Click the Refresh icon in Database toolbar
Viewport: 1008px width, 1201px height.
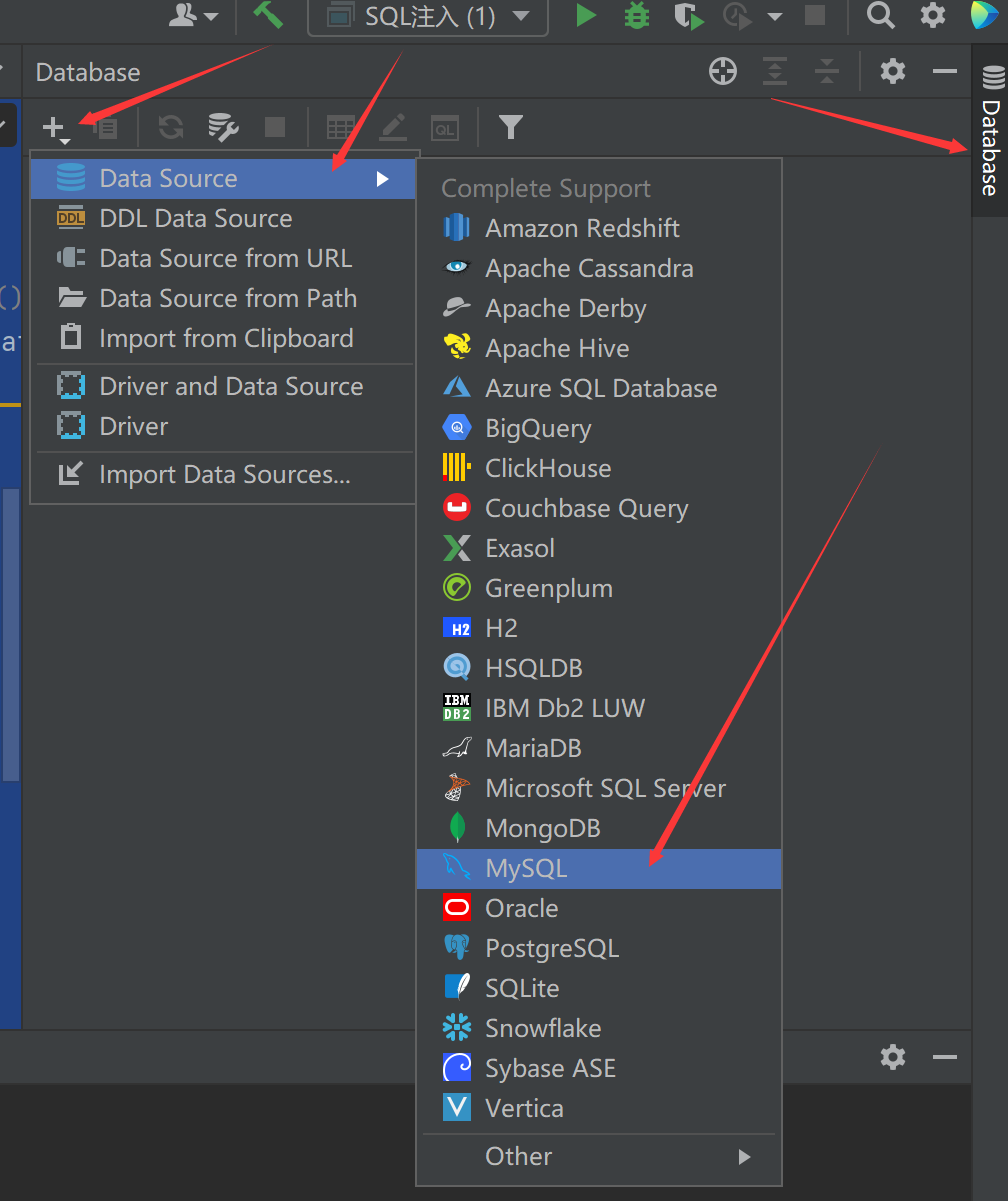pyautogui.click(x=171, y=127)
